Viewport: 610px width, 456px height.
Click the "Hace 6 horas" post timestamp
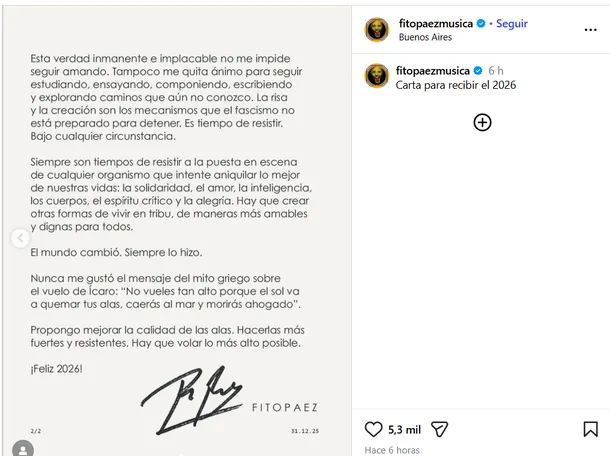point(393,450)
